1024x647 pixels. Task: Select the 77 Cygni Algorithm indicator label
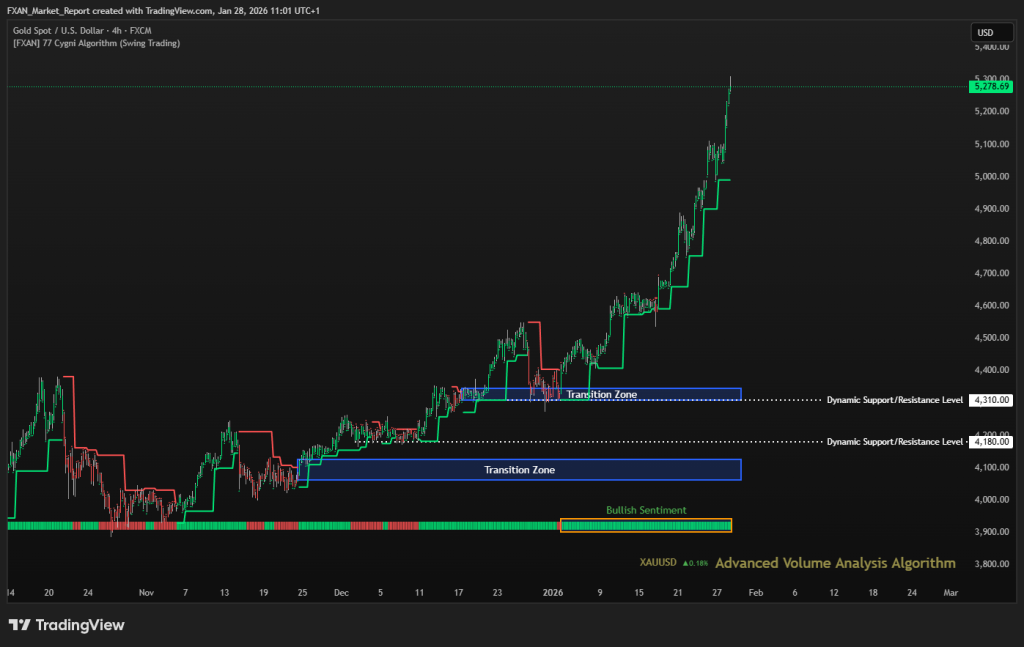tap(97, 43)
